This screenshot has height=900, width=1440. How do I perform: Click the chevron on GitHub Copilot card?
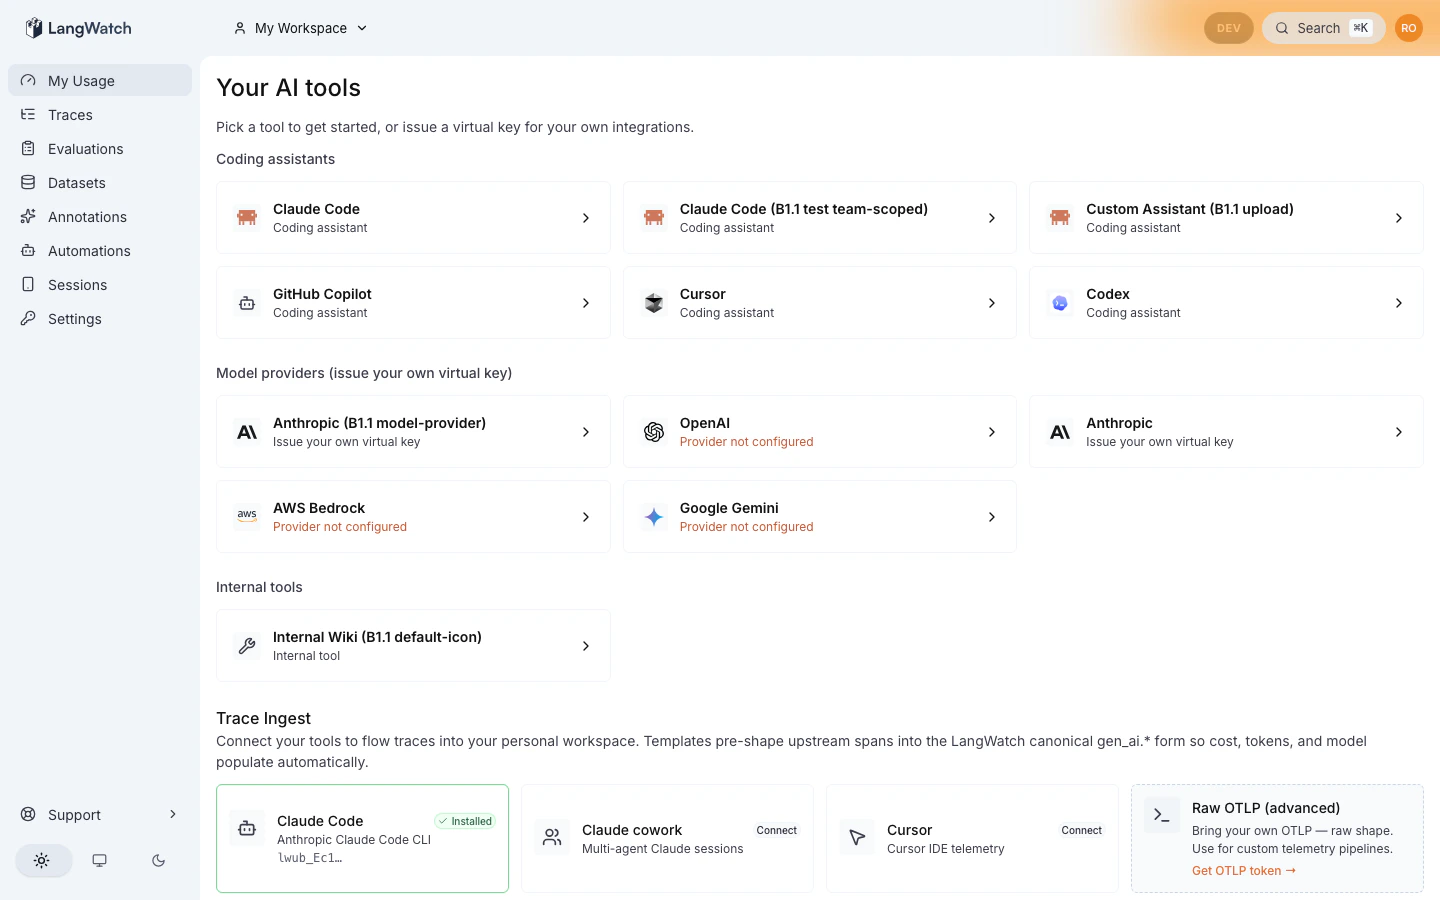pos(586,303)
